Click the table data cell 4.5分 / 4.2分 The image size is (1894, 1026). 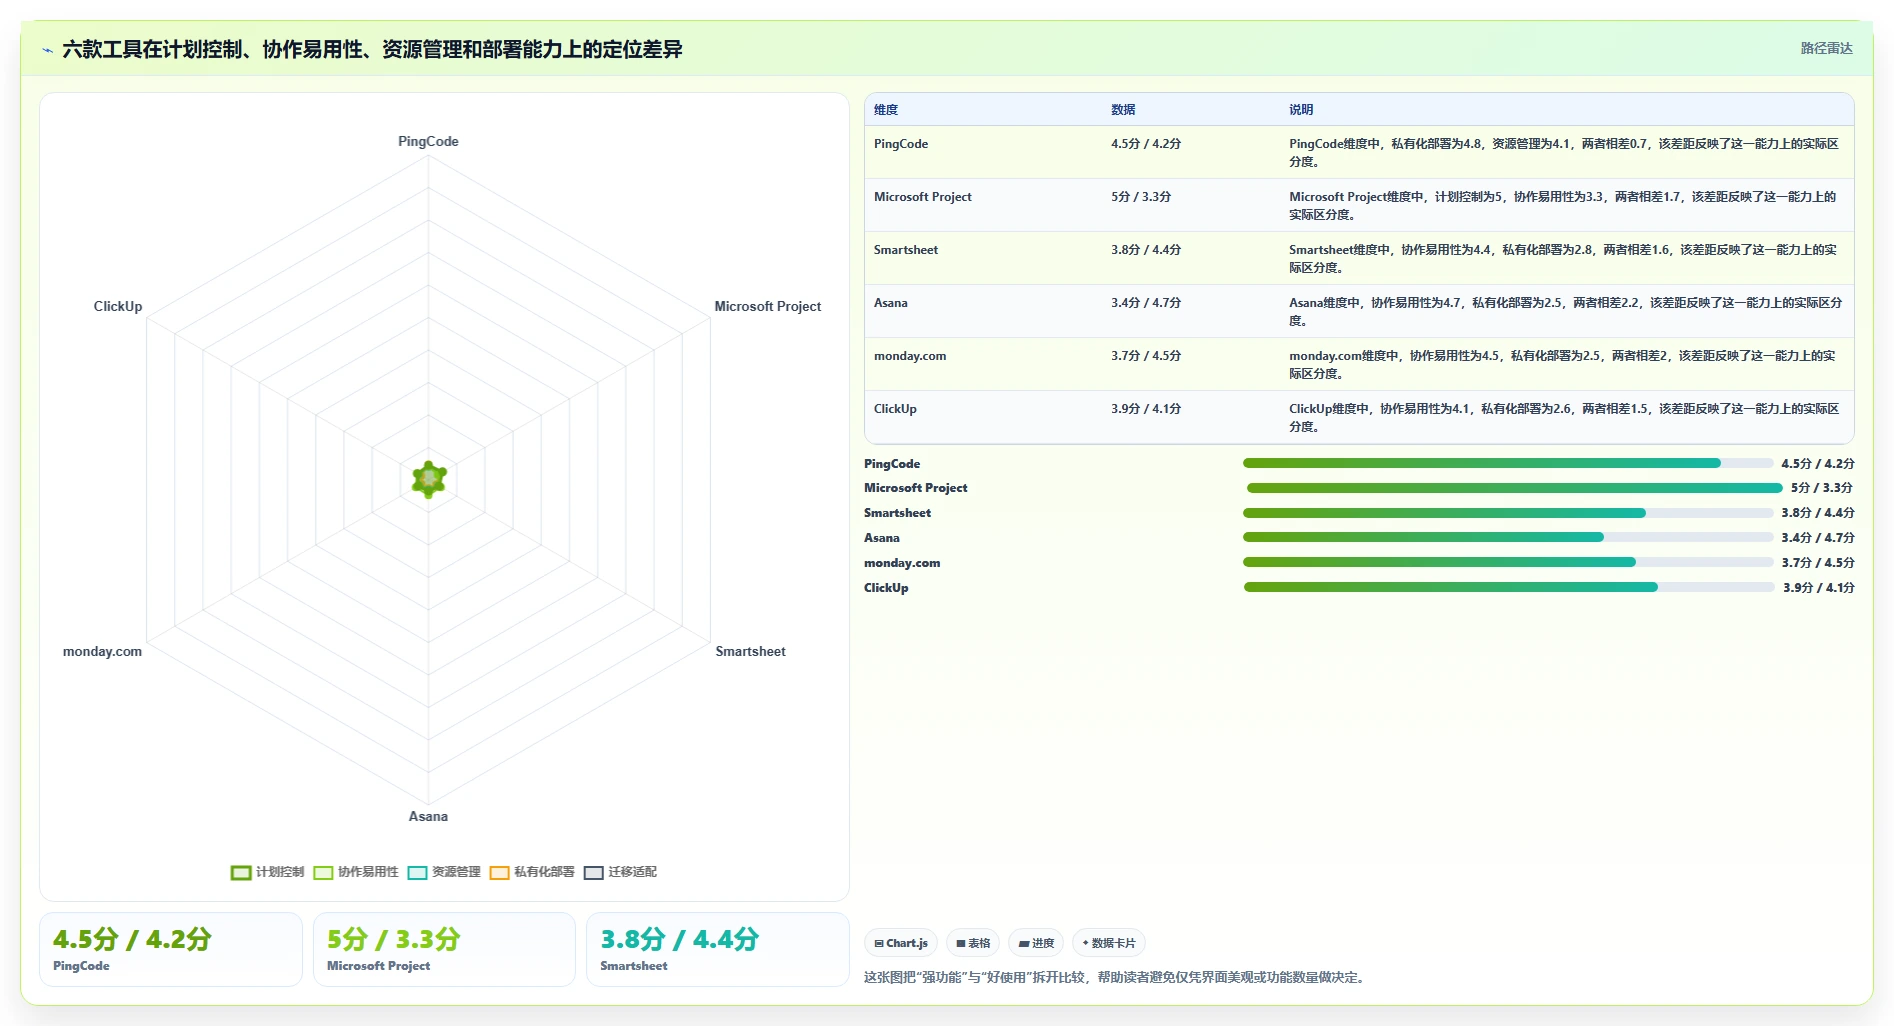(x=1146, y=144)
